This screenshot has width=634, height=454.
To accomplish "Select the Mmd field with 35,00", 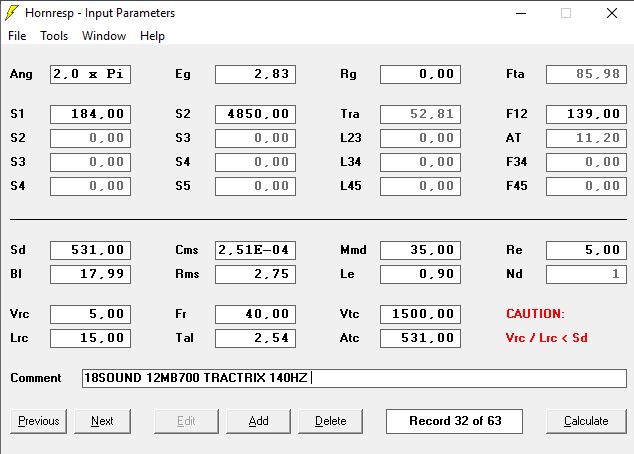I will 420,250.
